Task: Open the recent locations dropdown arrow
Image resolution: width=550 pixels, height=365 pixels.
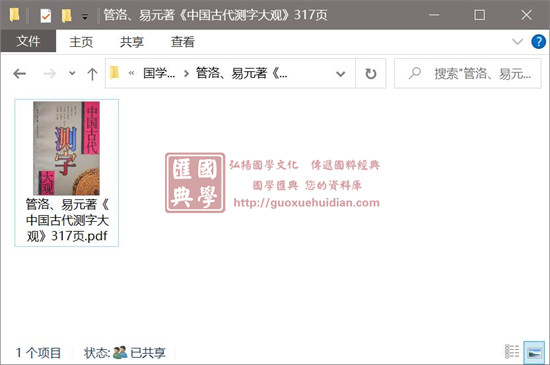Action: tap(72, 74)
